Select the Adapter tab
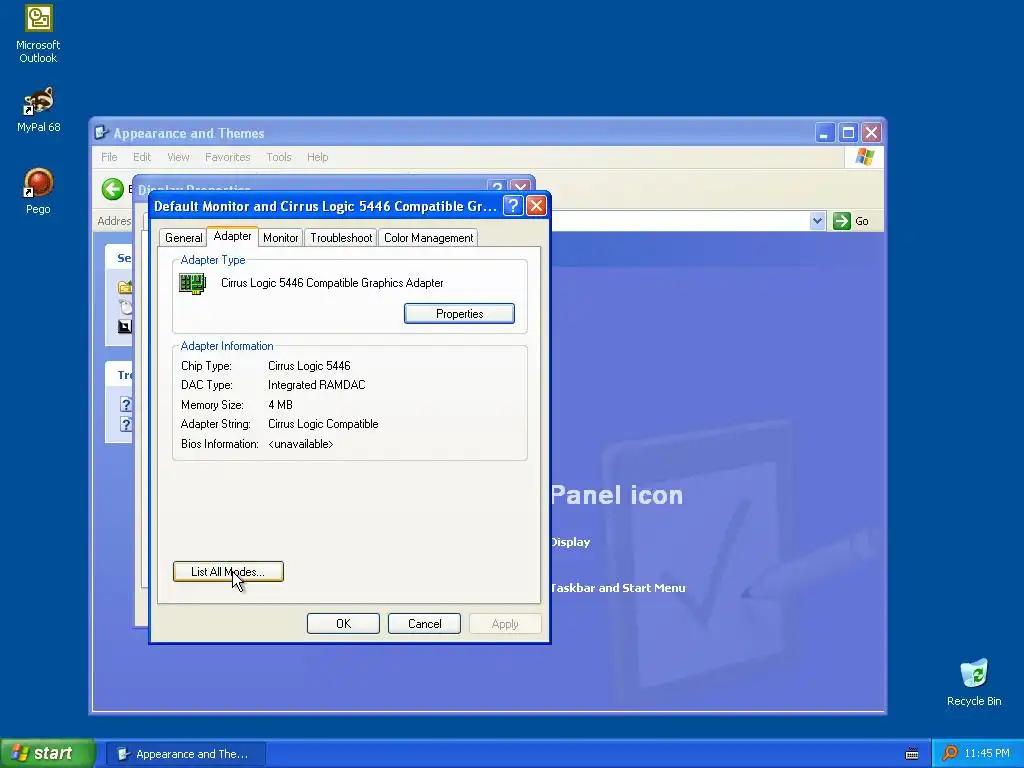The height and width of the screenshot is (768, 1024). pyautogui.click(x=232, y=236)
